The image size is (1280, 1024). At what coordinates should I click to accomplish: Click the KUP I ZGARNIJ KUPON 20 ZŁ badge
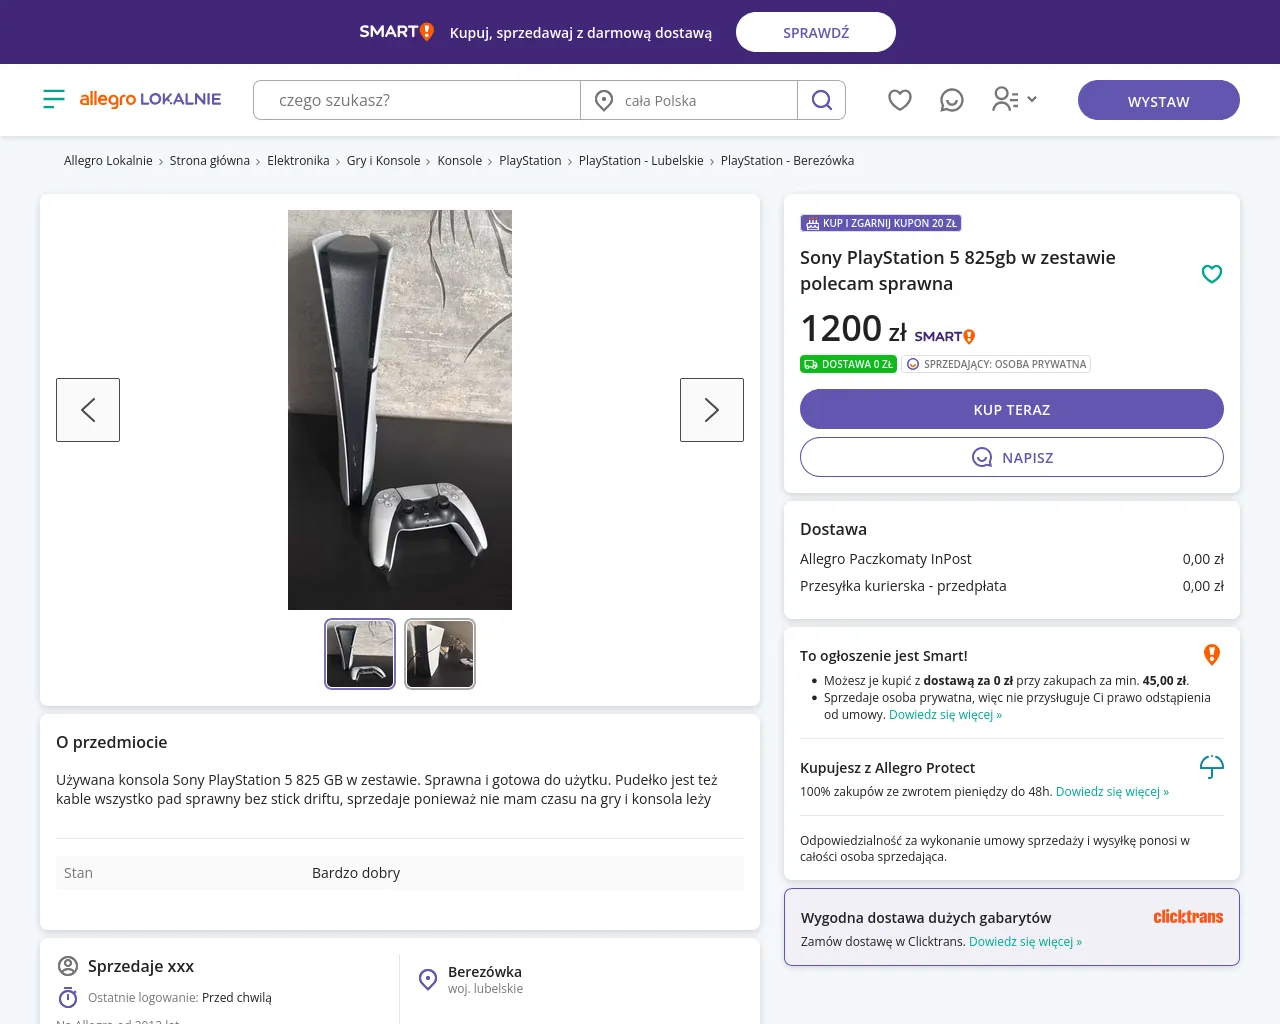881,223
